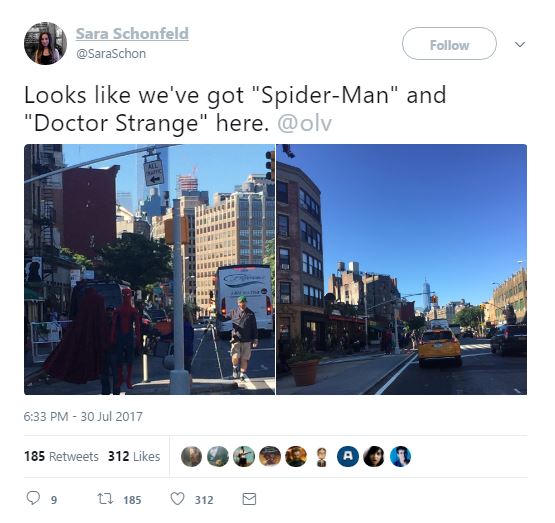Viewport: 555px width, 523px height.
Task: Click the bobblehead figure liker avatar
Action: tap(321, 457)
